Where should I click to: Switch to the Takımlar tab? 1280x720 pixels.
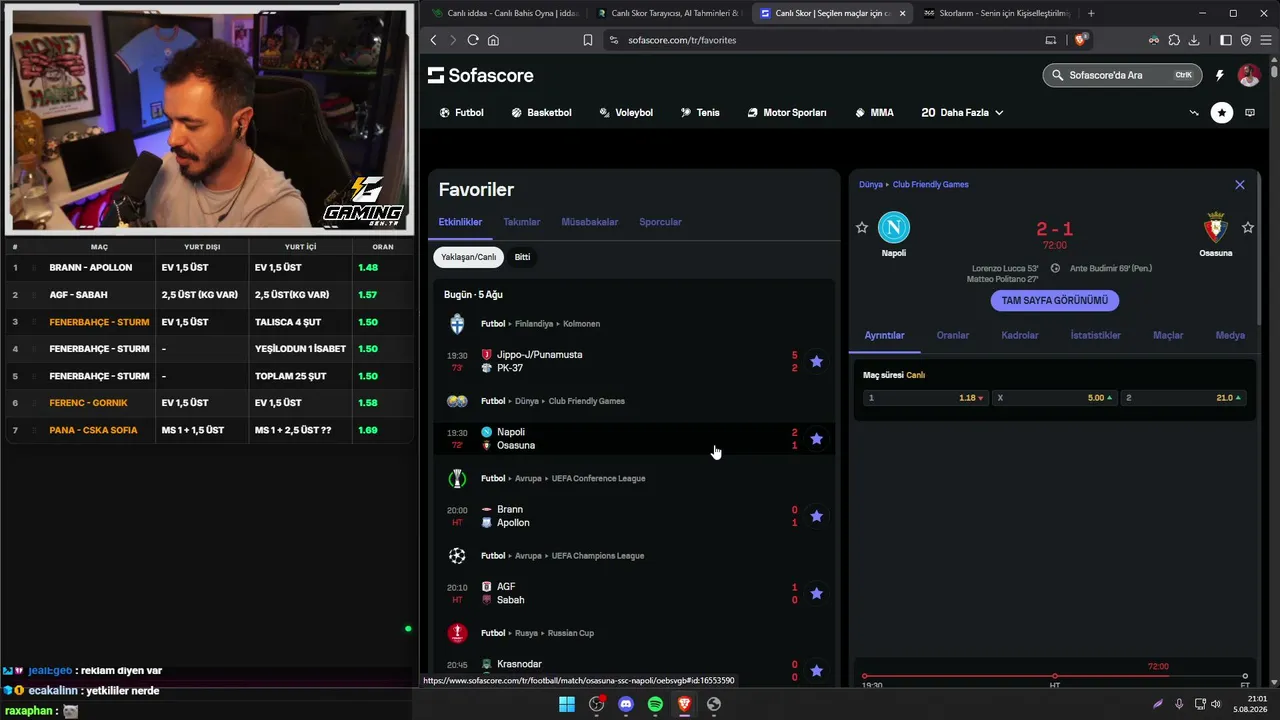click(x=522, y=222)
